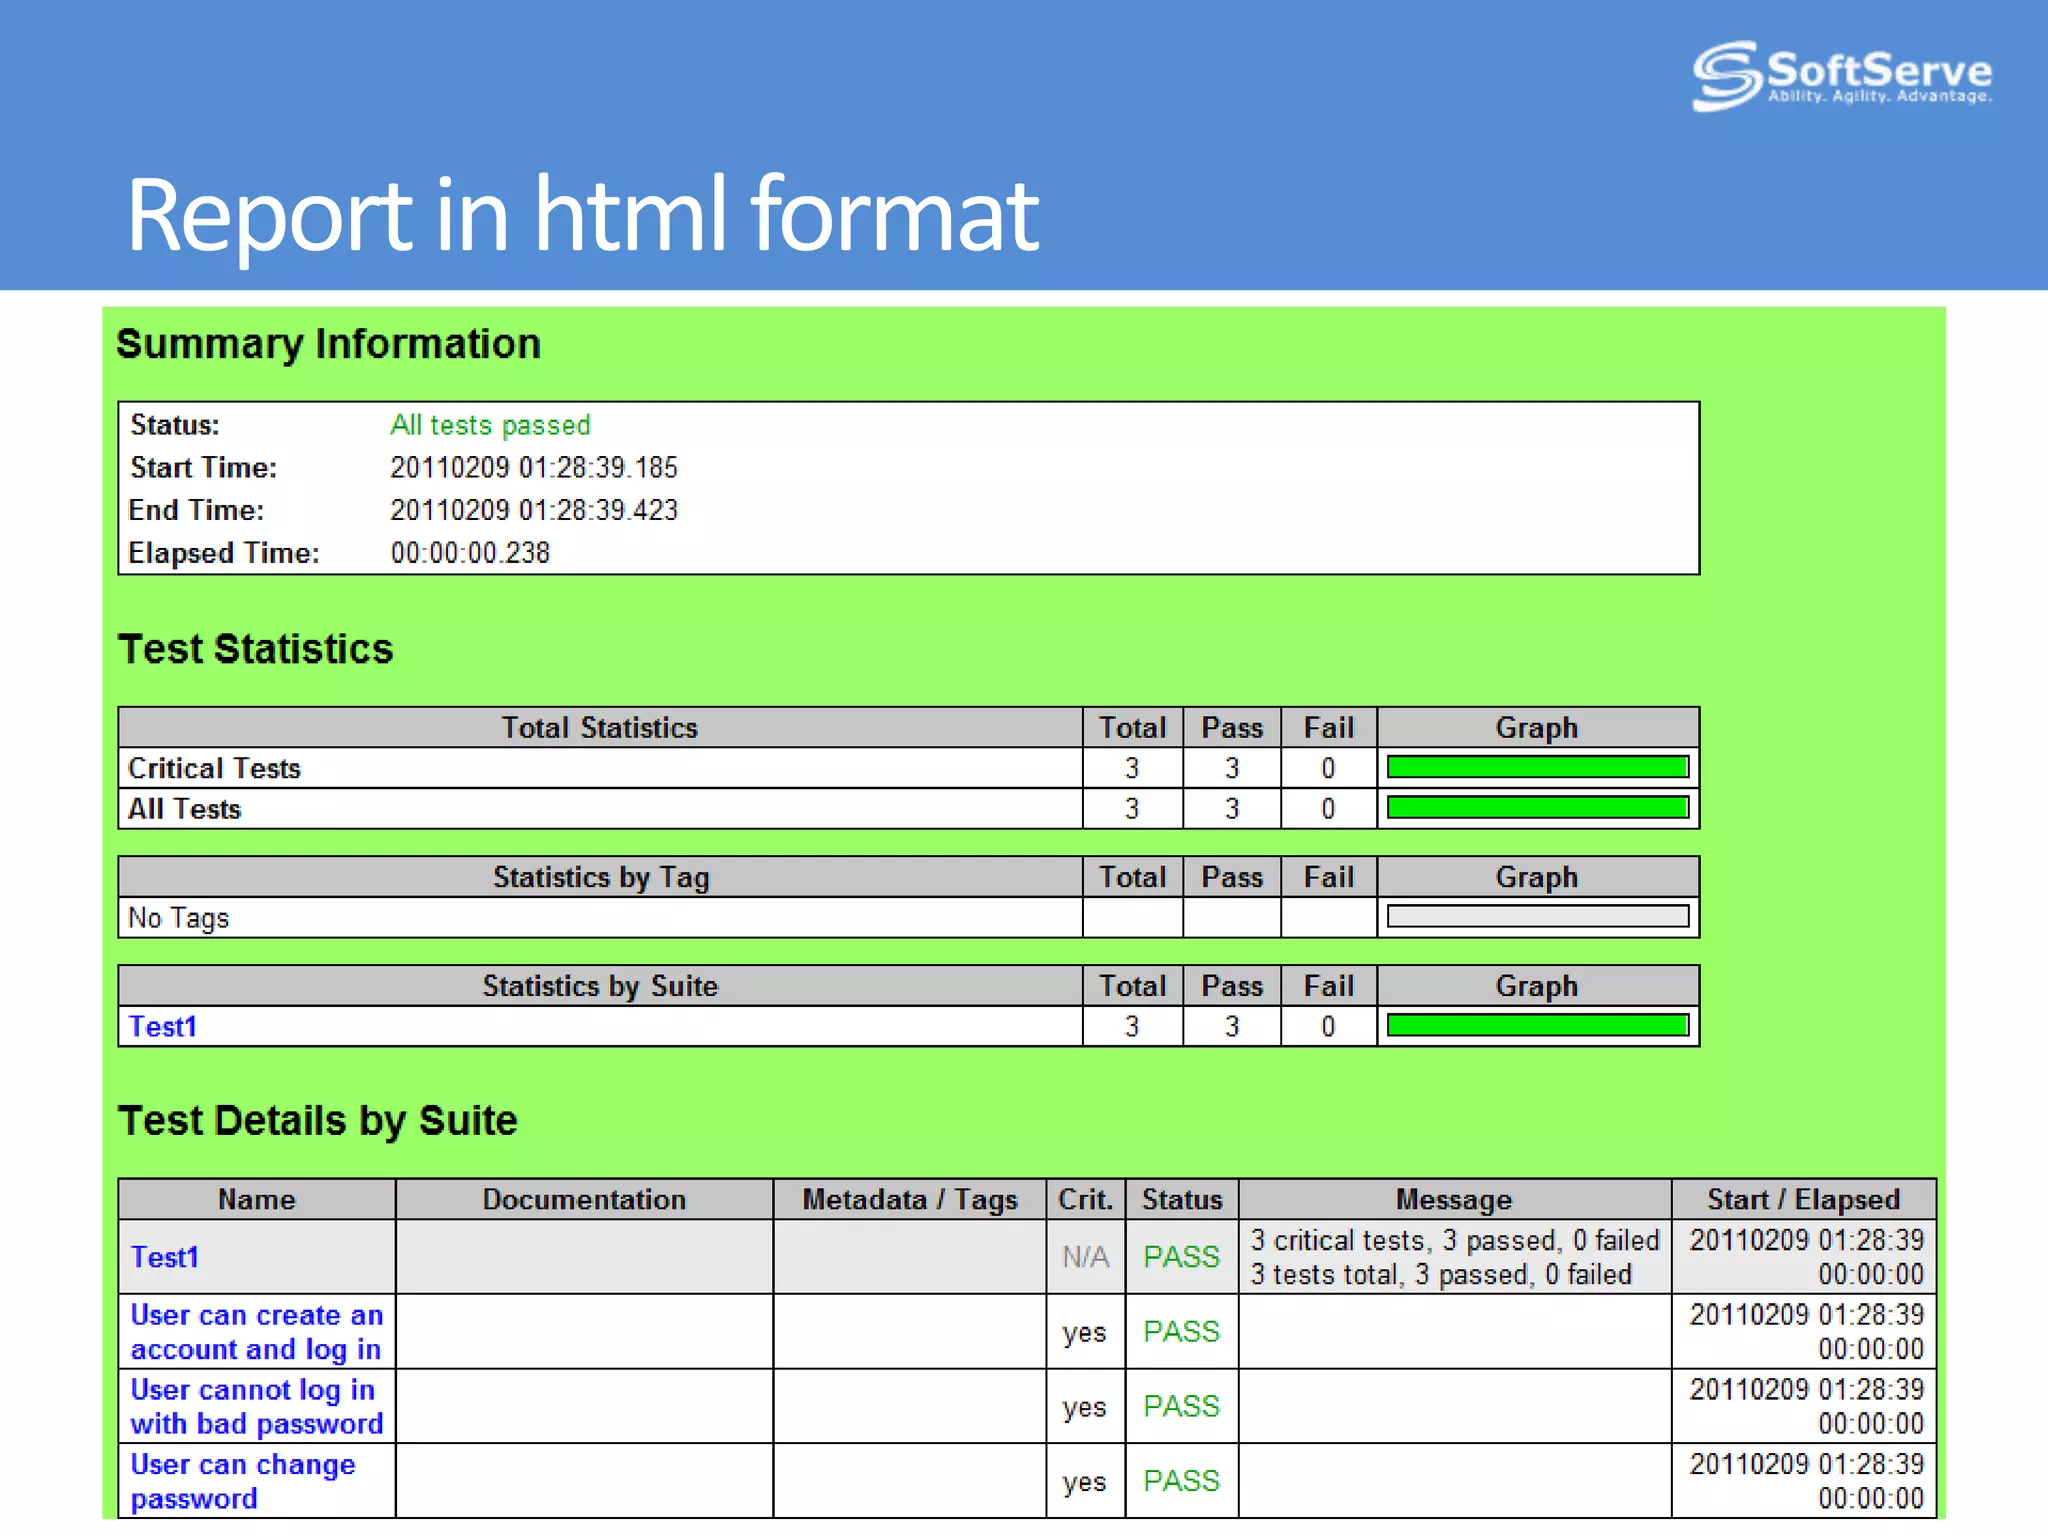Click the SoftServe logo
2048x1536 pixels.
point(1841,75)
